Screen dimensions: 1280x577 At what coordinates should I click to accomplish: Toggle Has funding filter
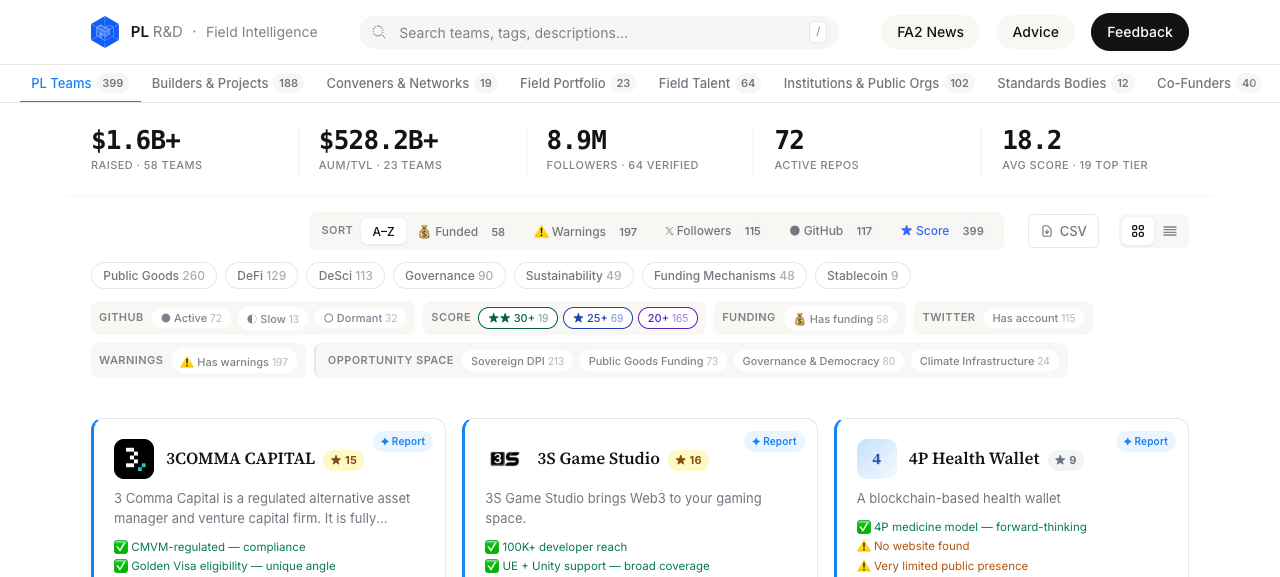point(841,318)
